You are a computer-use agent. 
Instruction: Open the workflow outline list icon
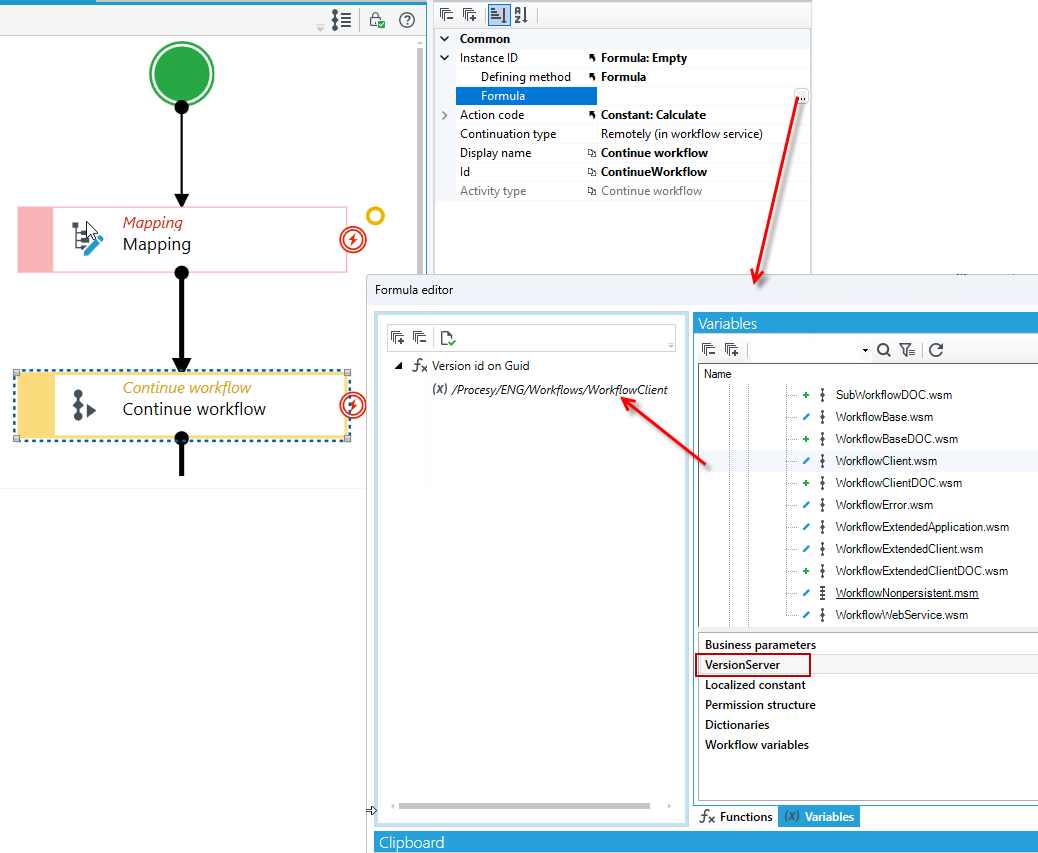pos(341,20)
